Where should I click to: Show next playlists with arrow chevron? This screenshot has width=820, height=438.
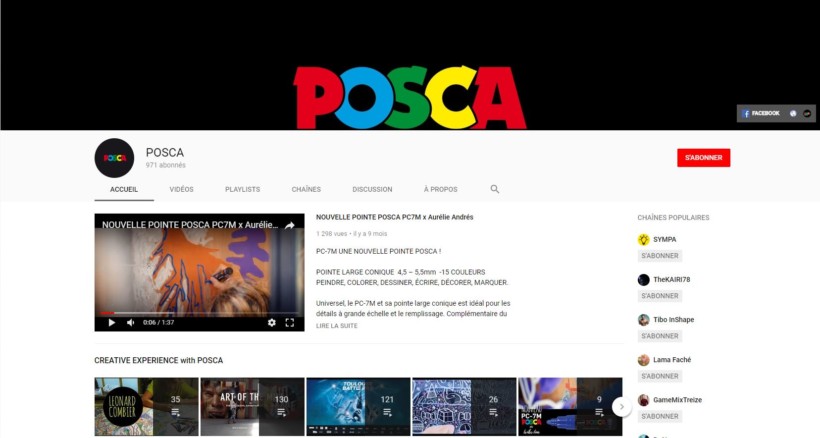621,407
